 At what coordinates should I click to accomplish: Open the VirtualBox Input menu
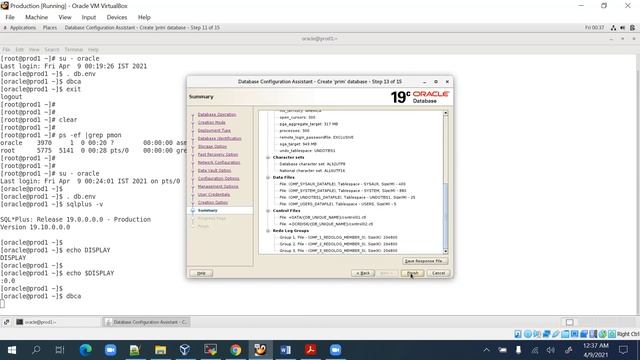89,17
